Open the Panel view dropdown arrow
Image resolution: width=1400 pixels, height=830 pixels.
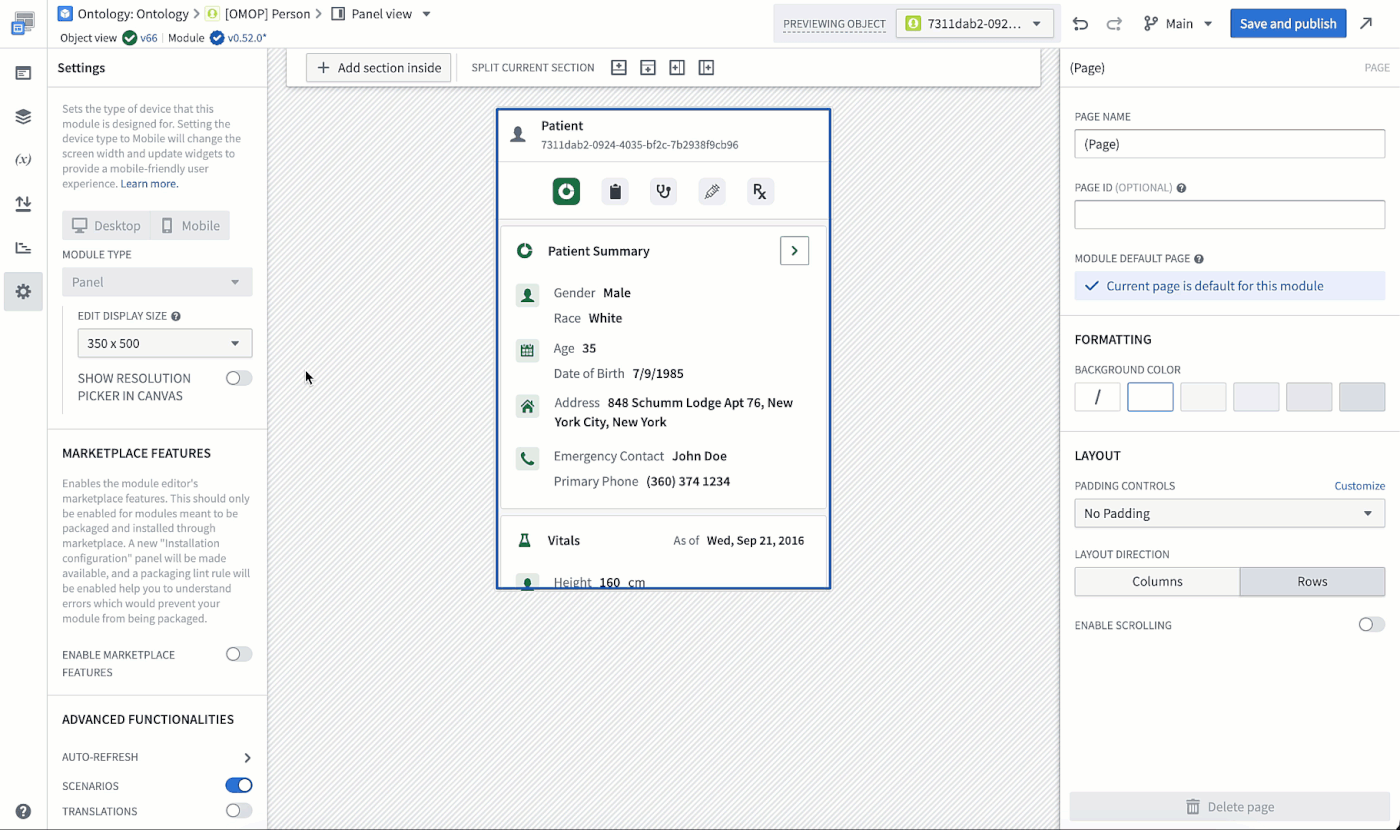pos(427,14)
